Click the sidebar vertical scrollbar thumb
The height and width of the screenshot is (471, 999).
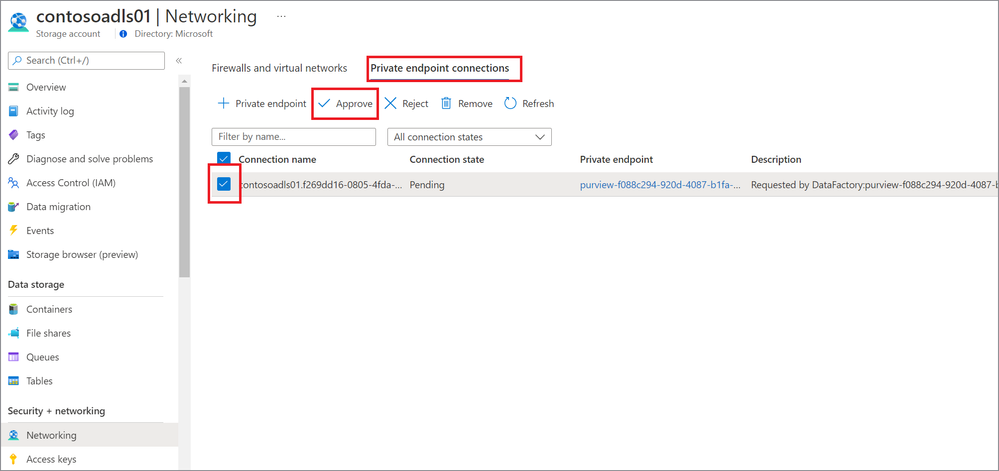(184, 182)
